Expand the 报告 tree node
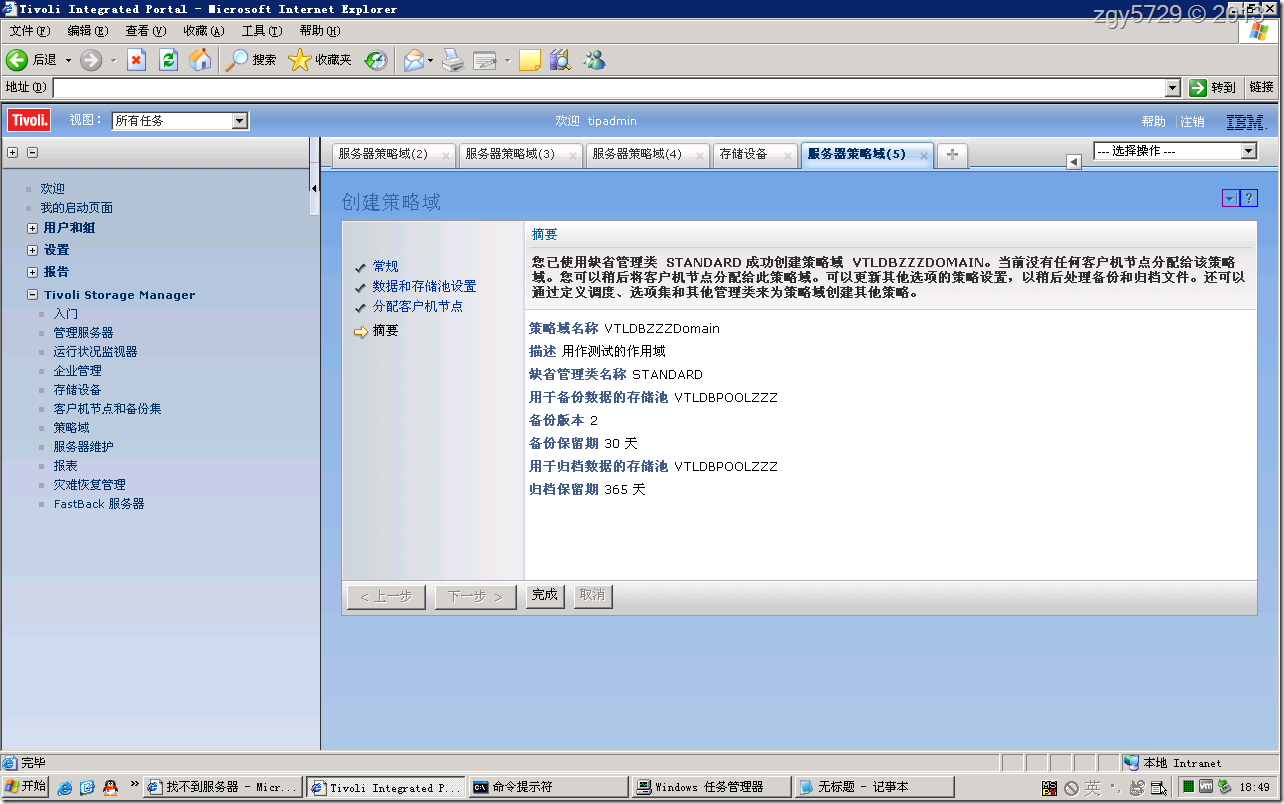1284x804 pixels. 33,272
